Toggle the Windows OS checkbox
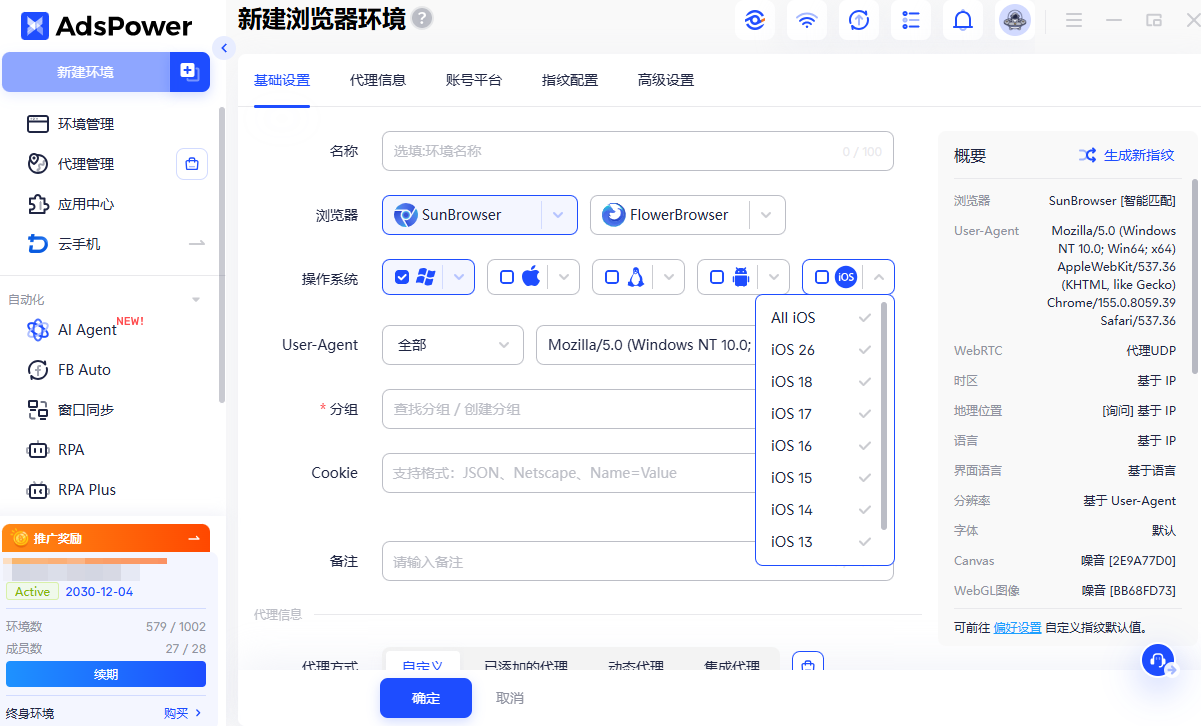Image resolution: width=1201 pixels, height=726 pixels. [x=402, y=277]
